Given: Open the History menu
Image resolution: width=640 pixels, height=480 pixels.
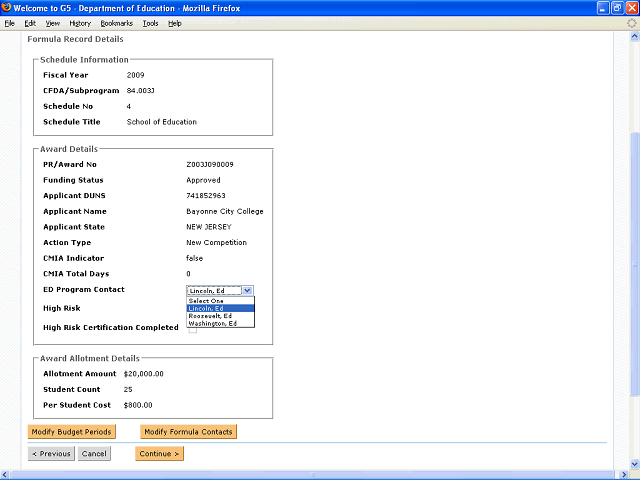Looking at the screenshot, I should [80, 24].
